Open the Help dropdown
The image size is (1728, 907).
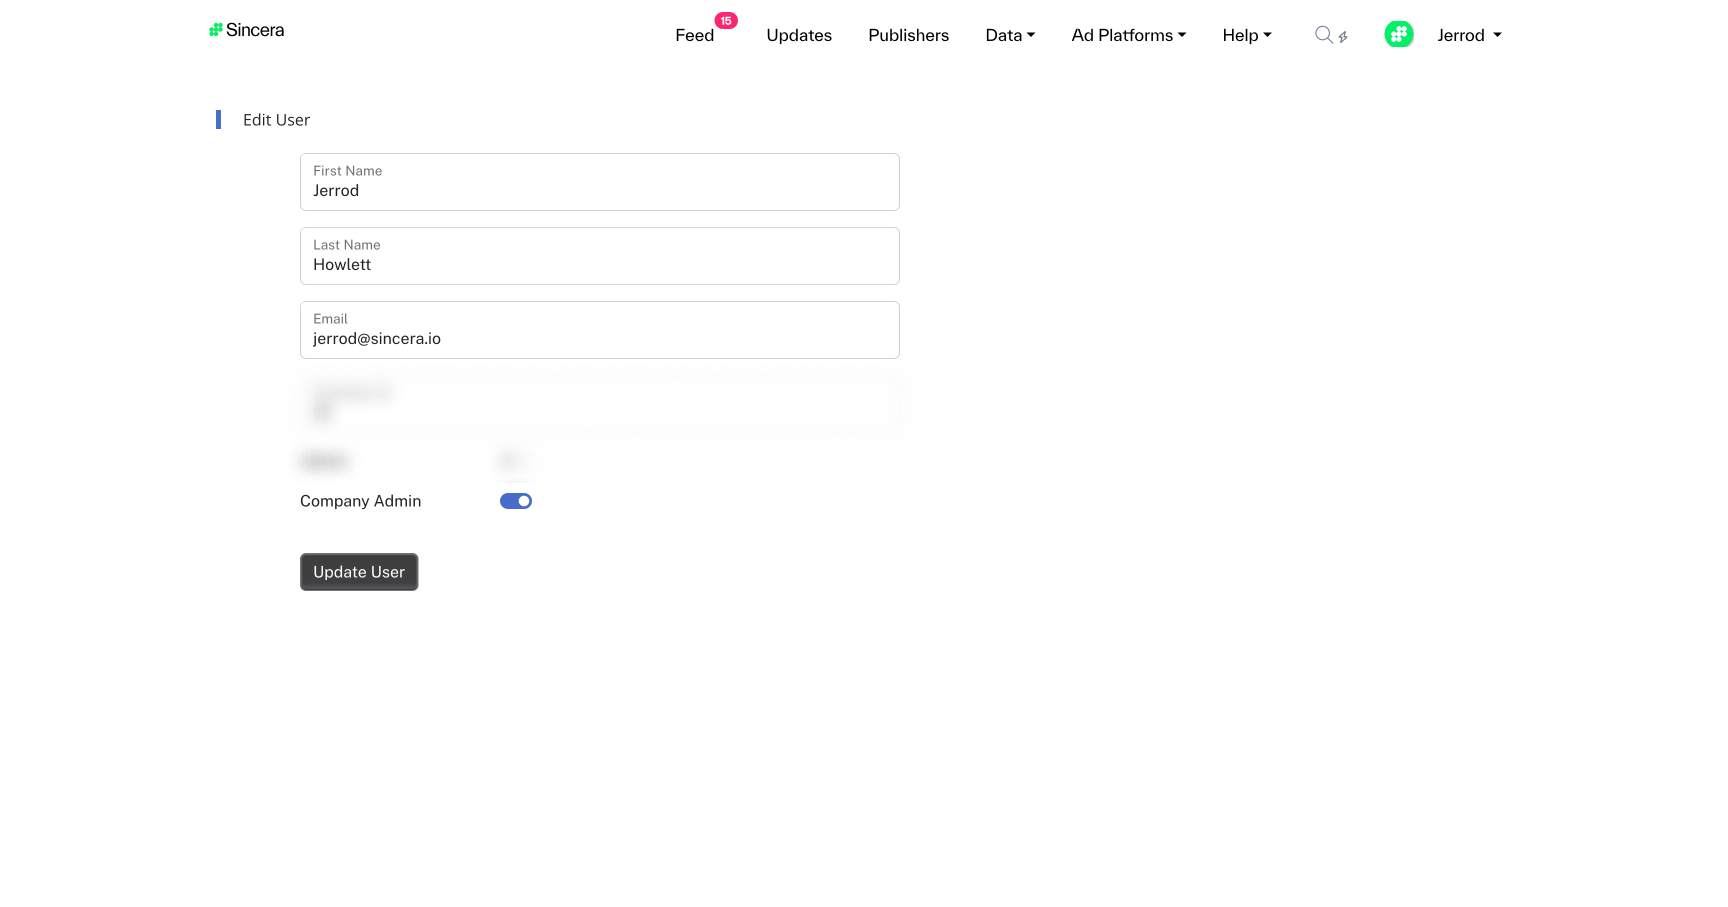coord(1246,35)
